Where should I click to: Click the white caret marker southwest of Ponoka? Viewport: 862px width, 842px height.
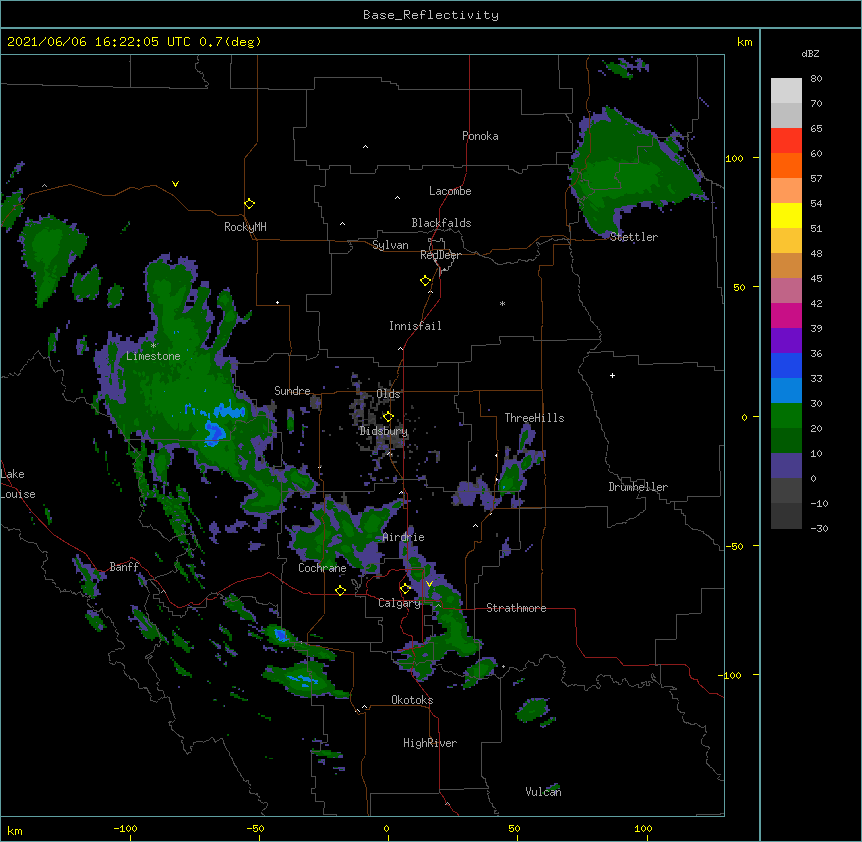coord(366,147)
